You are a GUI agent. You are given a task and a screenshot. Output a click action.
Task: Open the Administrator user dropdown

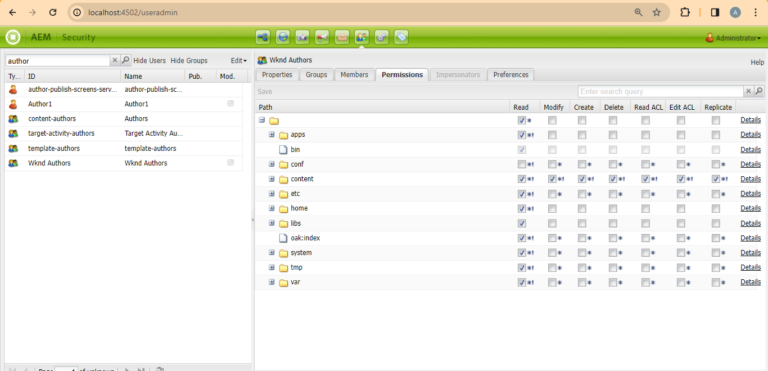[x=733, y=38]
